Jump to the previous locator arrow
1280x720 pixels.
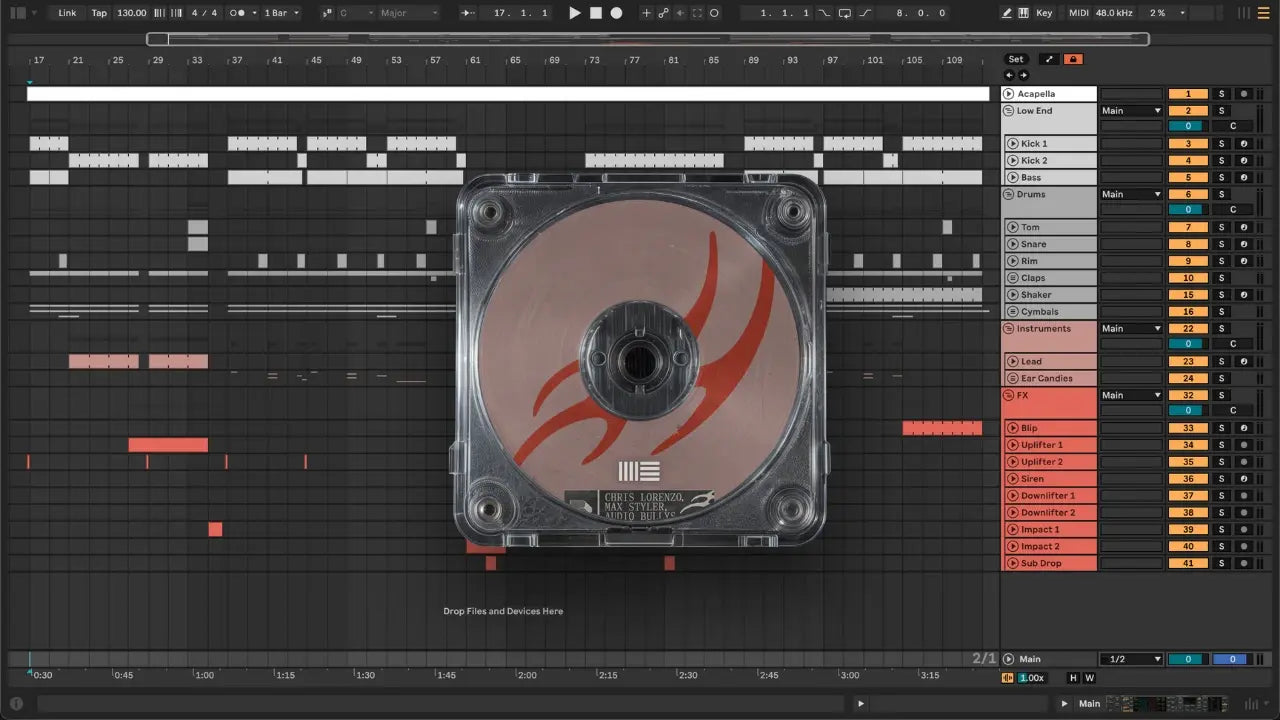click(x=1009, y=75)
